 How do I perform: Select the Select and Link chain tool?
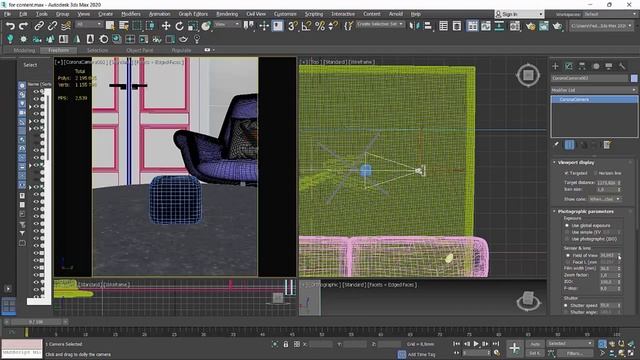[x=39, y=26]
